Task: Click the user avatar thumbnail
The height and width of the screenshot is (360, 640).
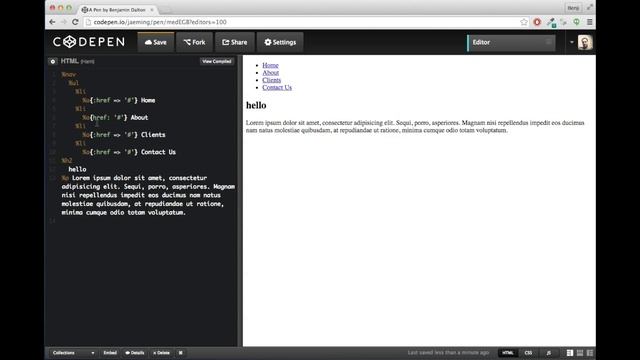Action: (x=585, y=42)
